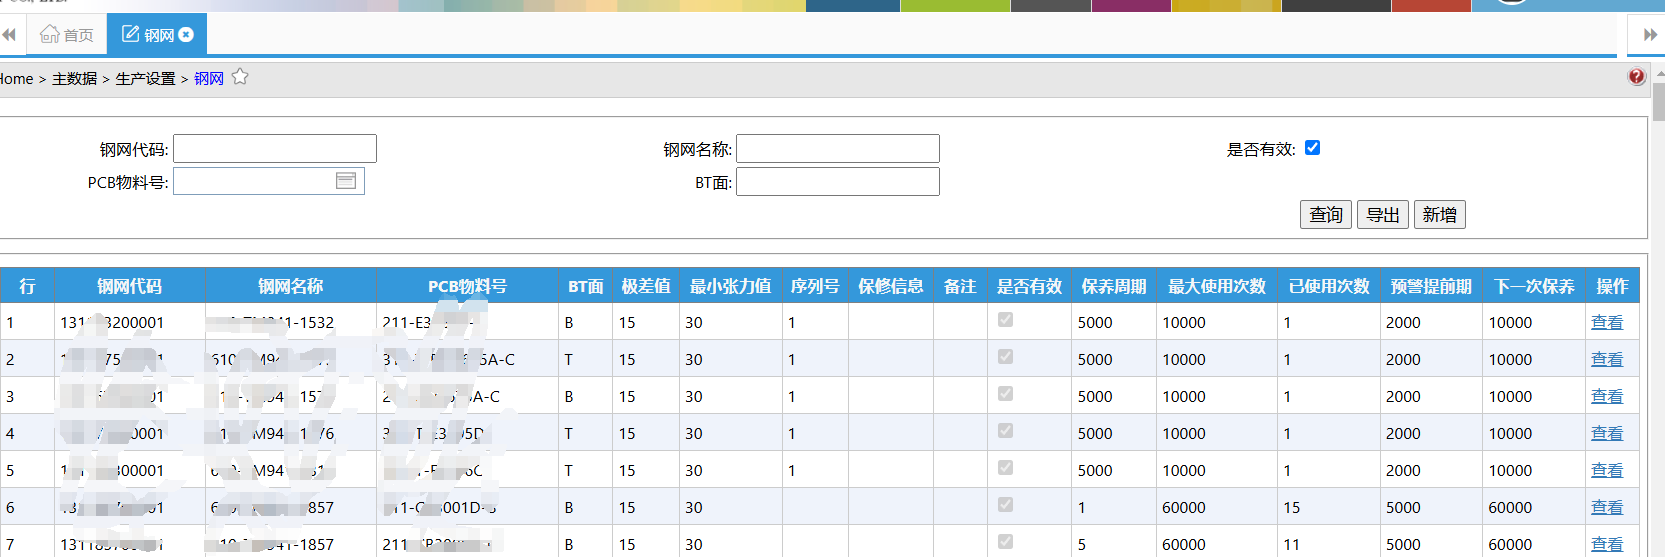Image resolution: width=1665 pixels, height=557 pixels.
Task: Open 查看 link in row 1
Action: click(x=1607, y=322)
